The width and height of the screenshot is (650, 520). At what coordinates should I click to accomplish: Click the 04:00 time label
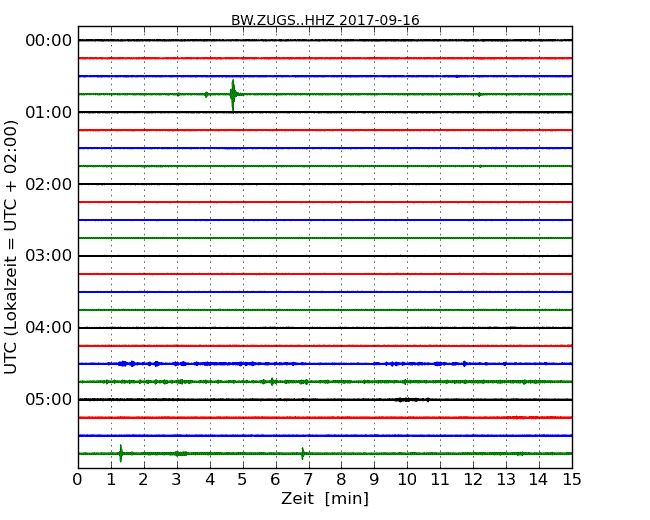49,328
